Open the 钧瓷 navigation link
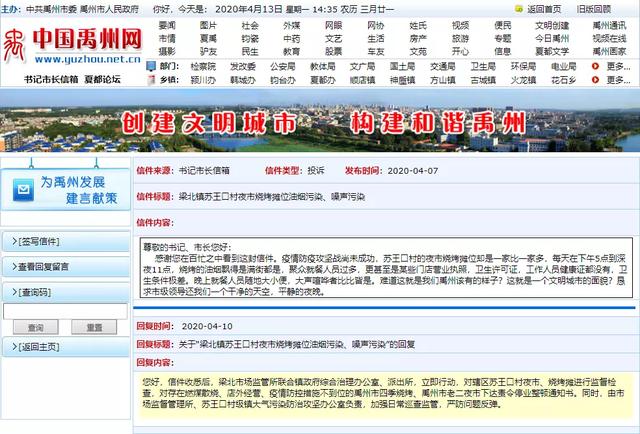Screen dimensions: 640x434 pyautogui.click(x=250, y=39)
